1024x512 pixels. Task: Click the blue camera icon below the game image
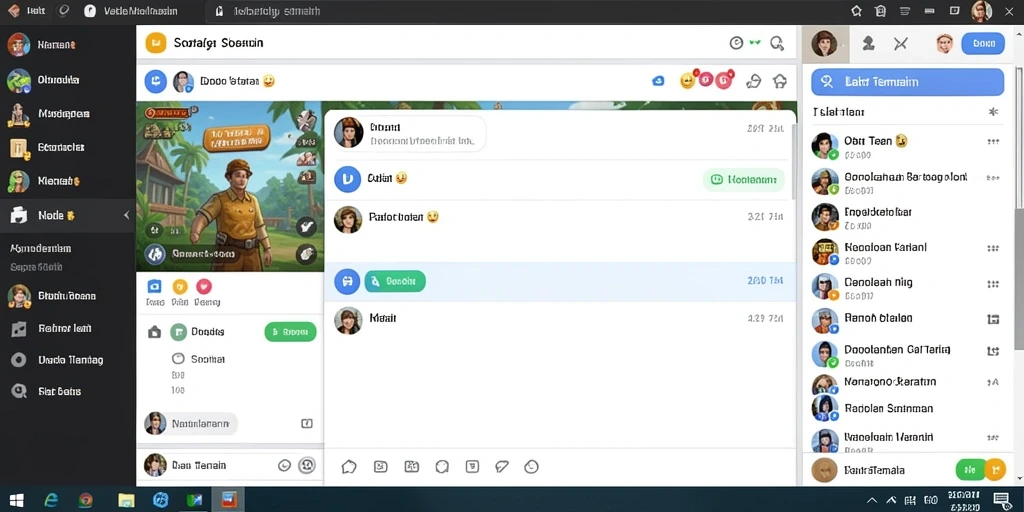pyautogui.click(x=155, y=286)
